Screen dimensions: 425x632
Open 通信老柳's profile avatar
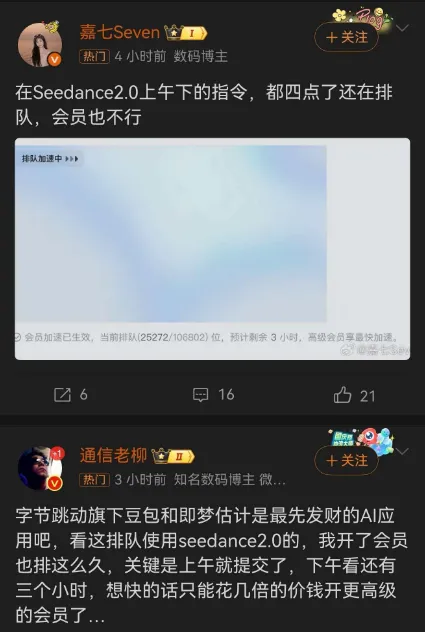(x=40, y=468)
